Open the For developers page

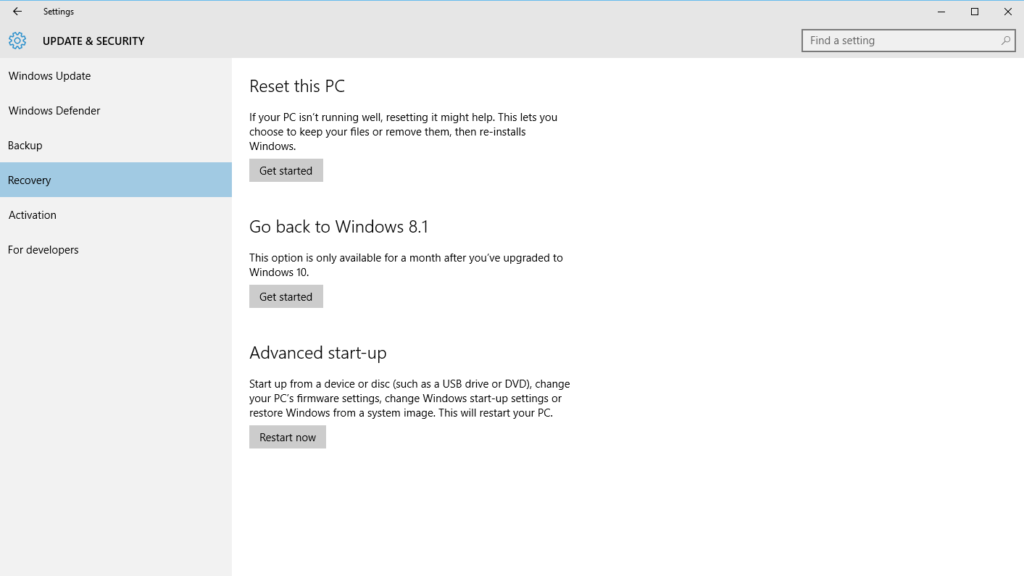click(43, 249)
